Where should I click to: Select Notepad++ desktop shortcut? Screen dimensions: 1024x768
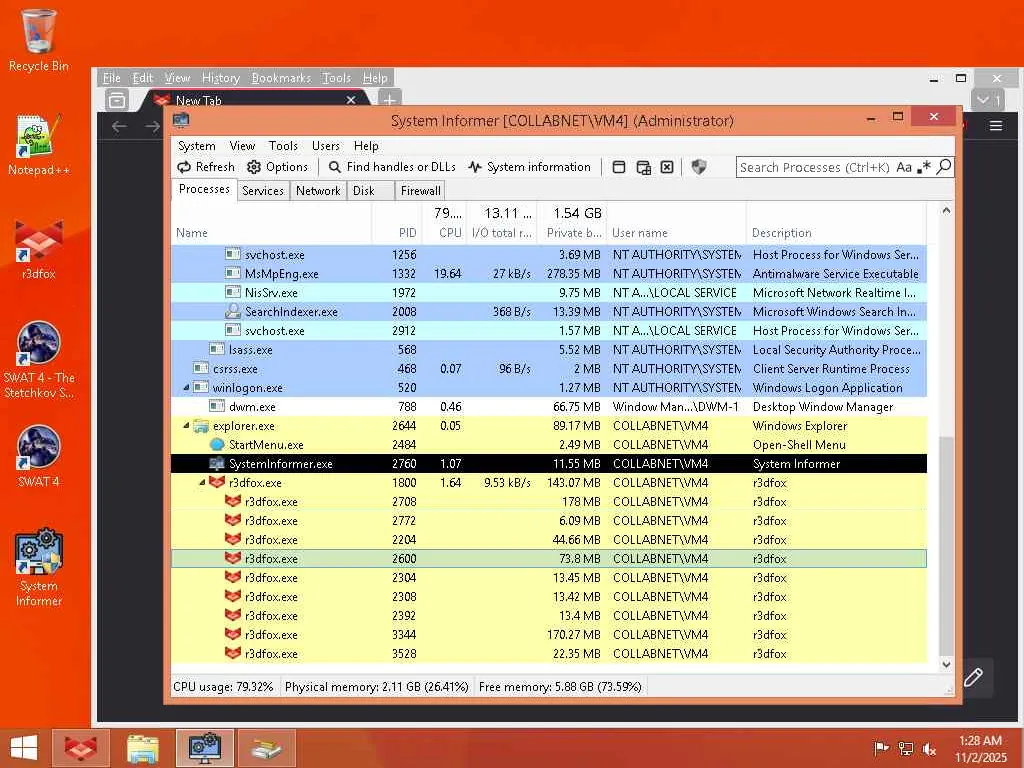(x=39, y=145)
